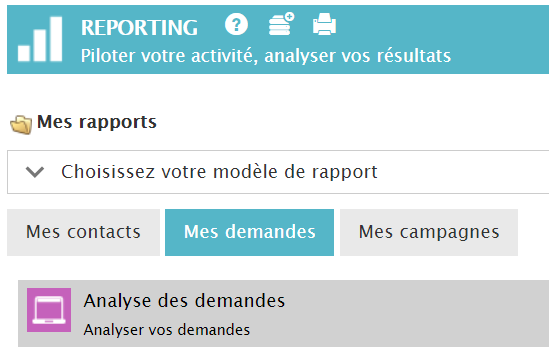Select the Mes demandes tab
Viewport: 549px width, 360px height.
tap(249, 233)
